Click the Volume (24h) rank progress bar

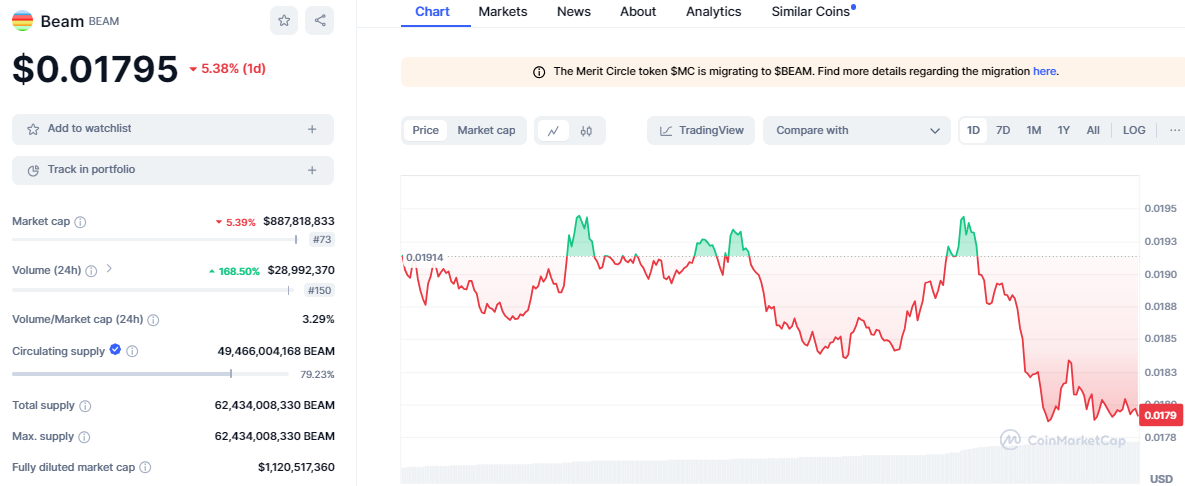(151, 289)
